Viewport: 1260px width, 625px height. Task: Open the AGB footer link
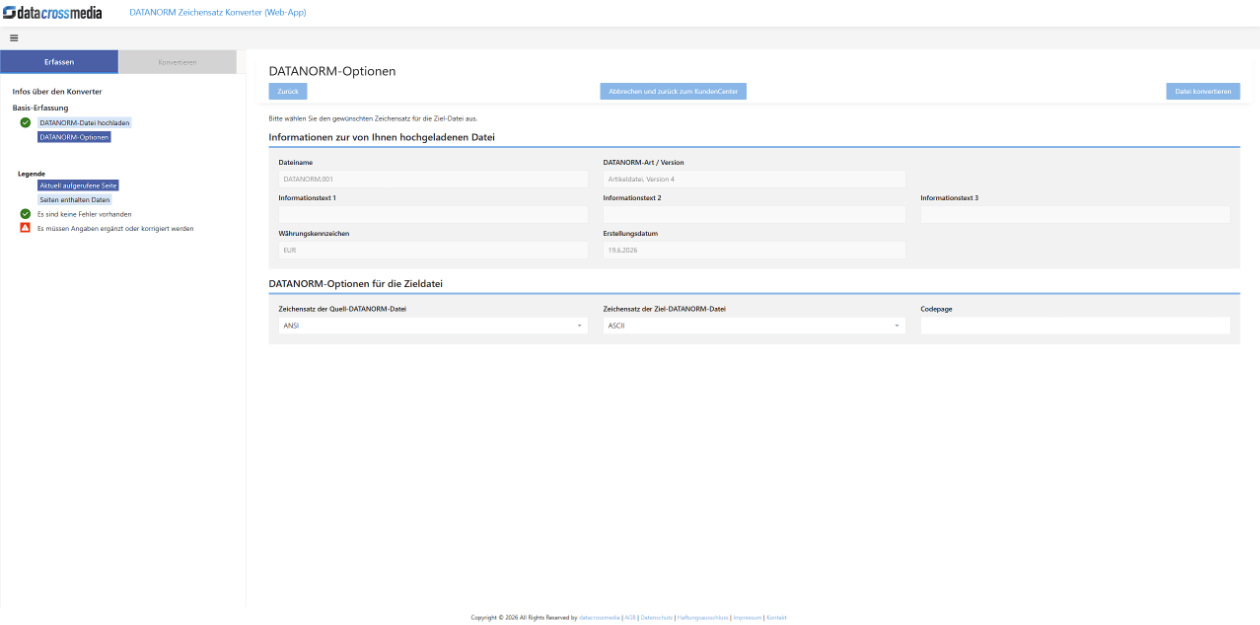click(630, 617)
